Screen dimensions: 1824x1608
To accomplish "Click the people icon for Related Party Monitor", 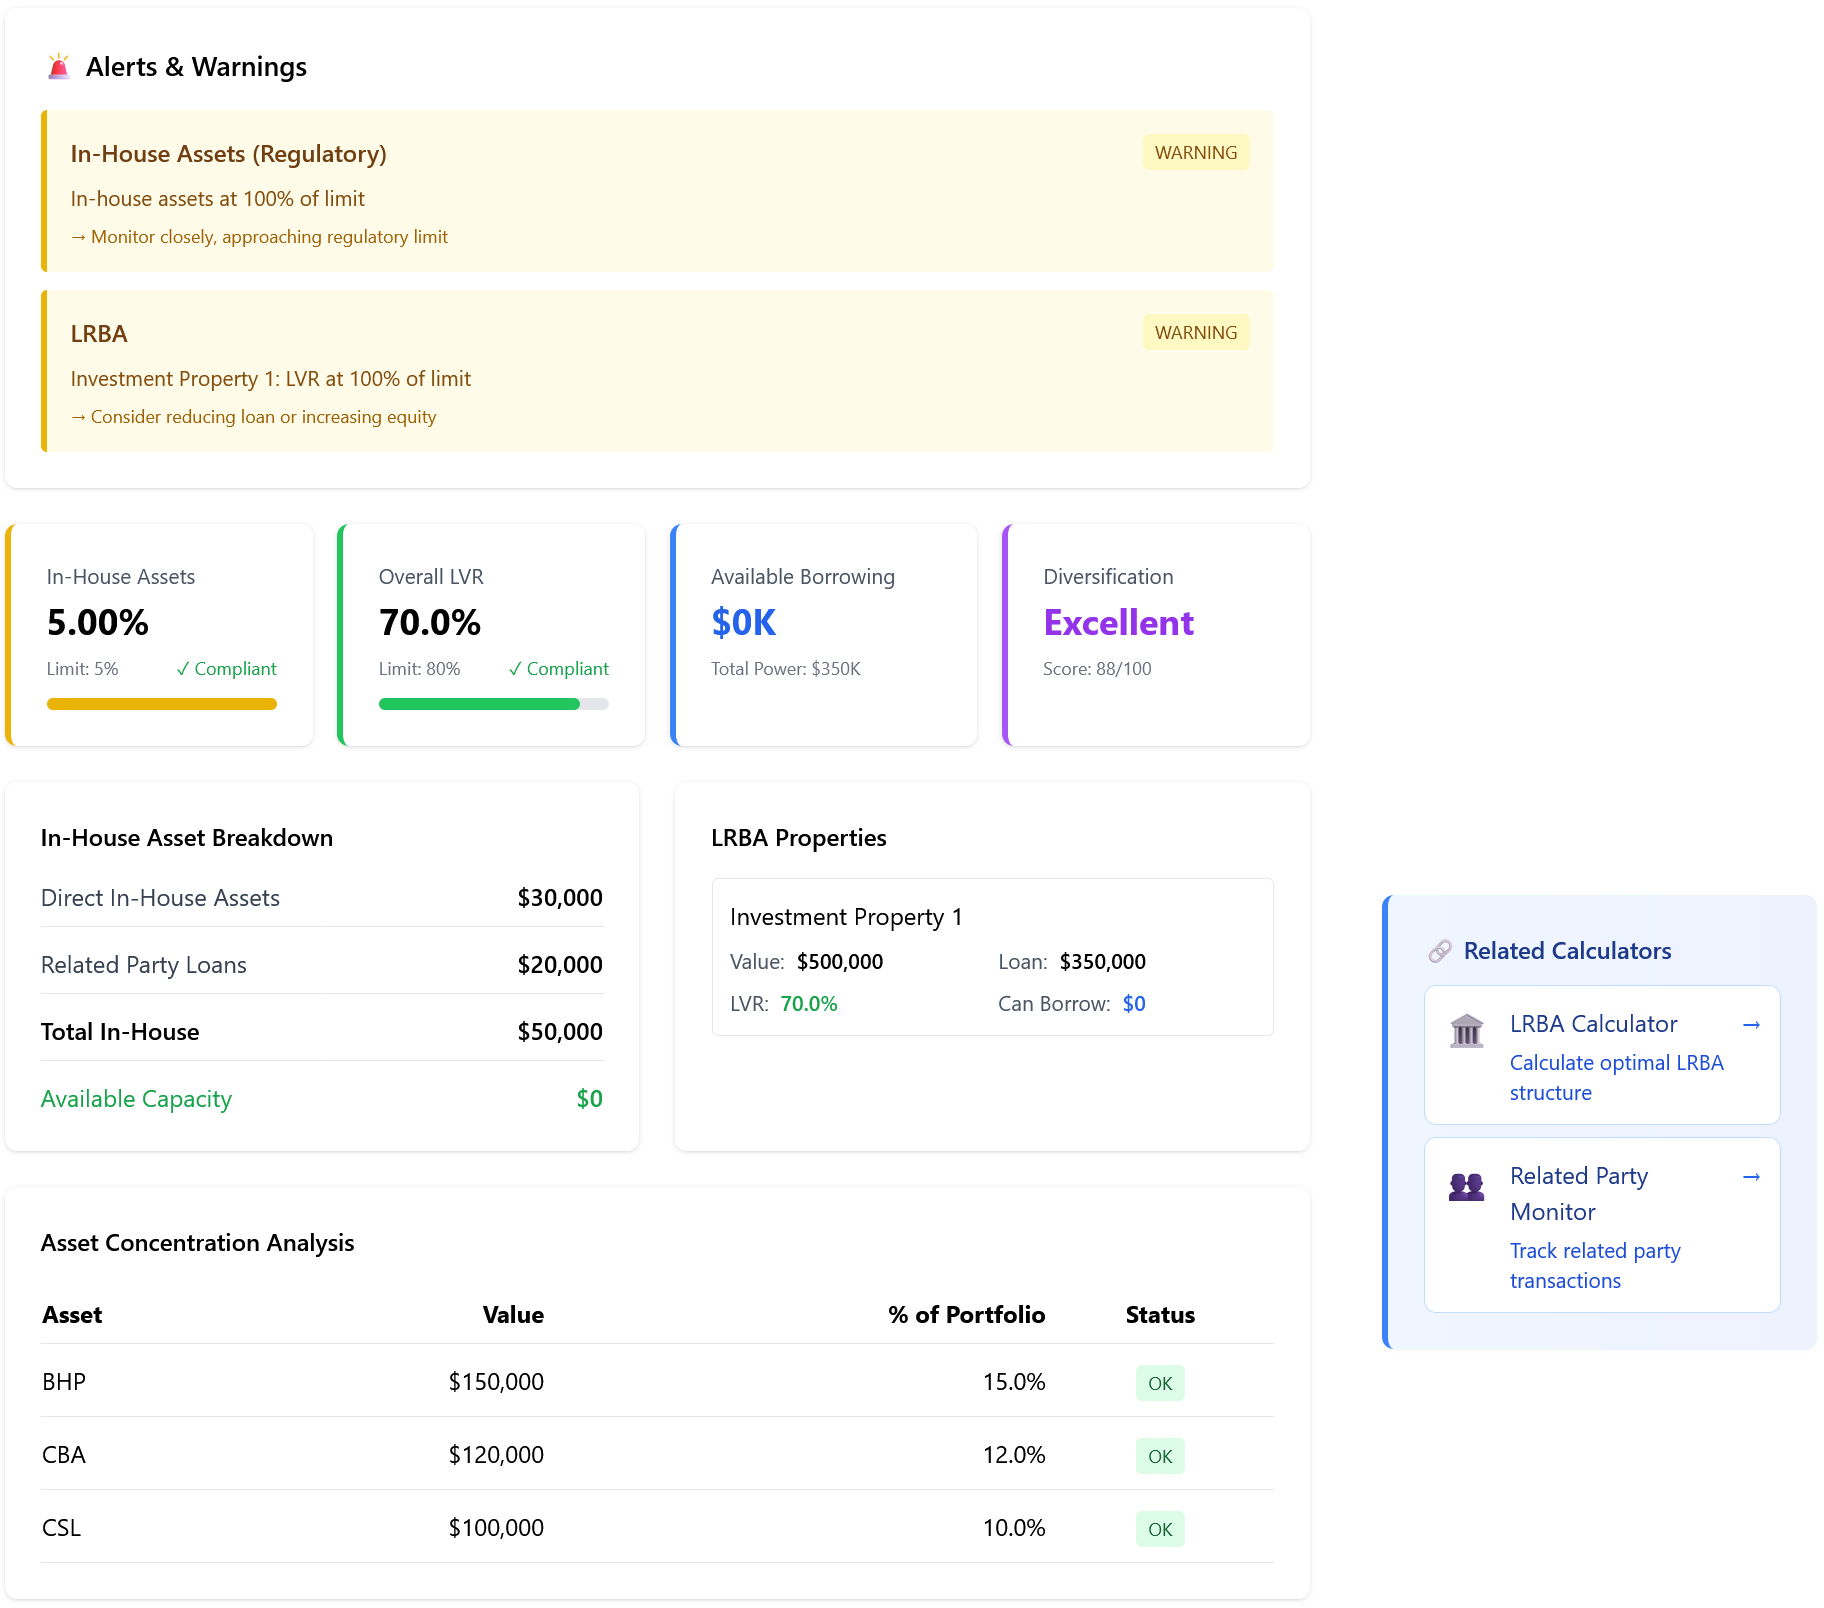I will coord(1466,1187).
